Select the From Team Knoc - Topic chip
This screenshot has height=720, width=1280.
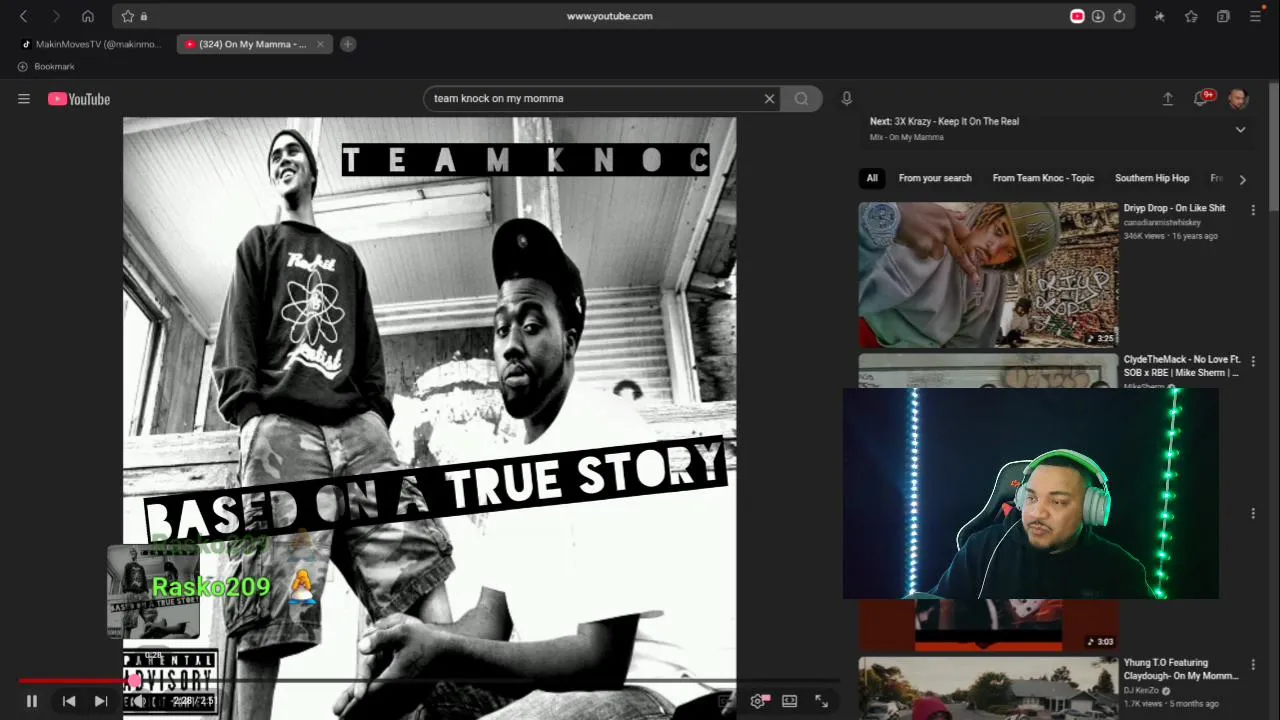[x=1043, y=178]
